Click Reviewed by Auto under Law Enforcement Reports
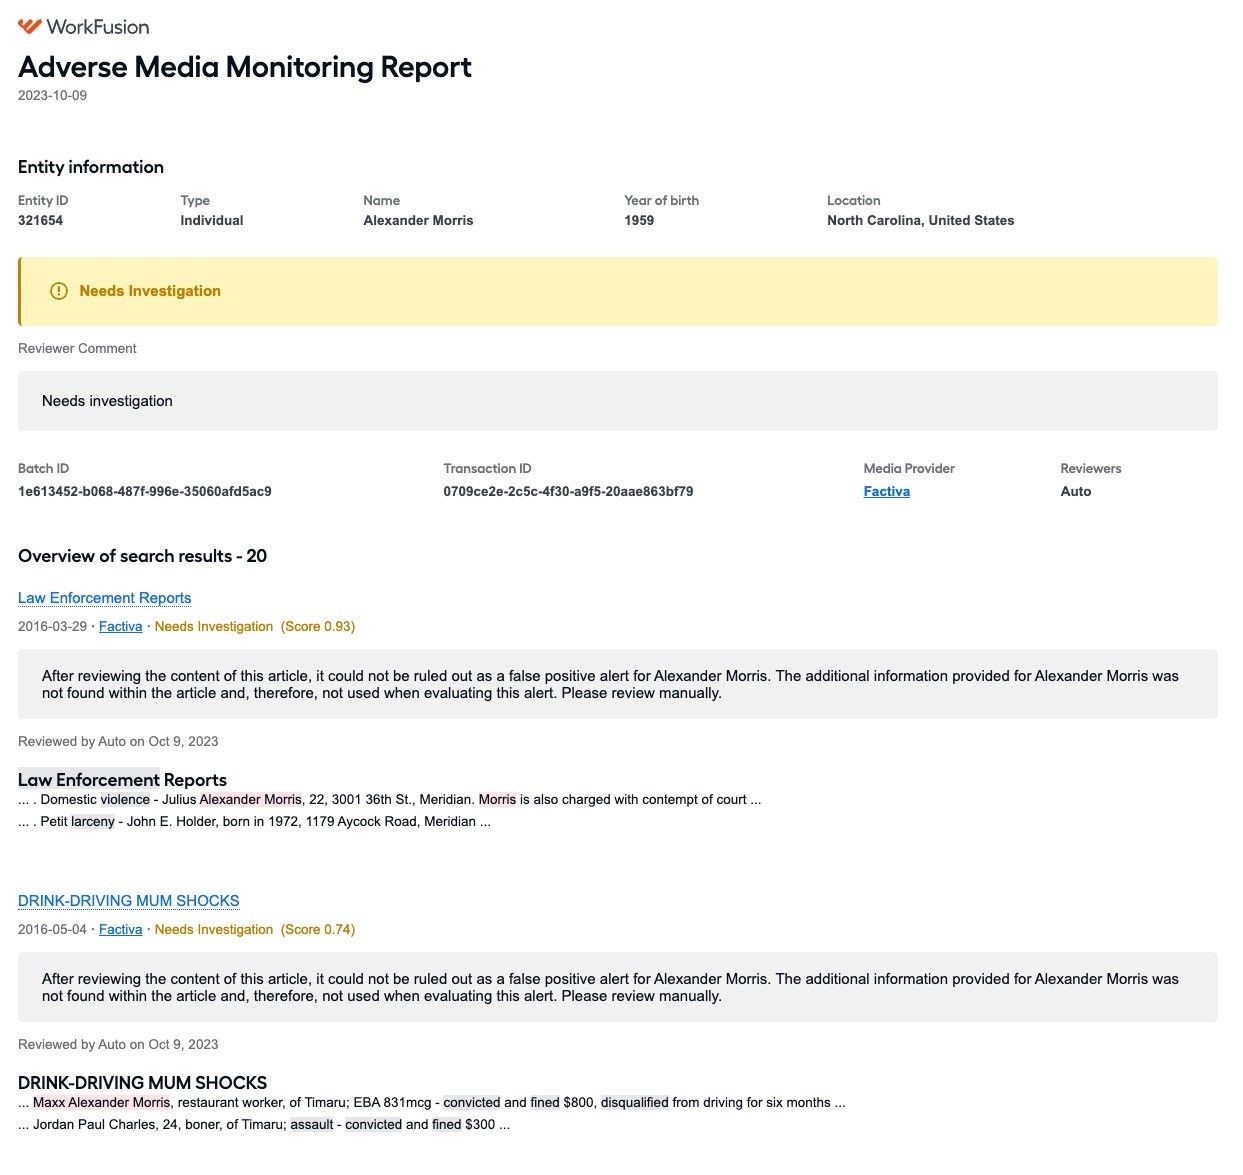 pos(118,741)
